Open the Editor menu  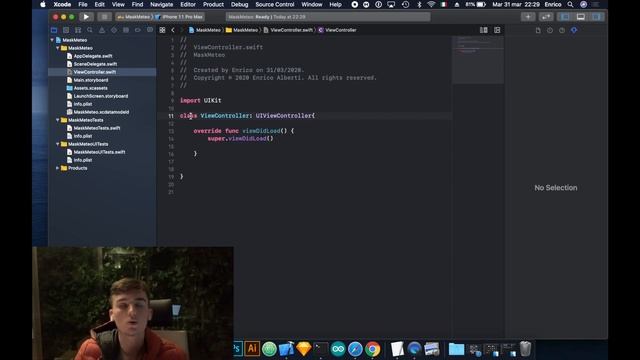pyautogui.click(x=188, y=4)
